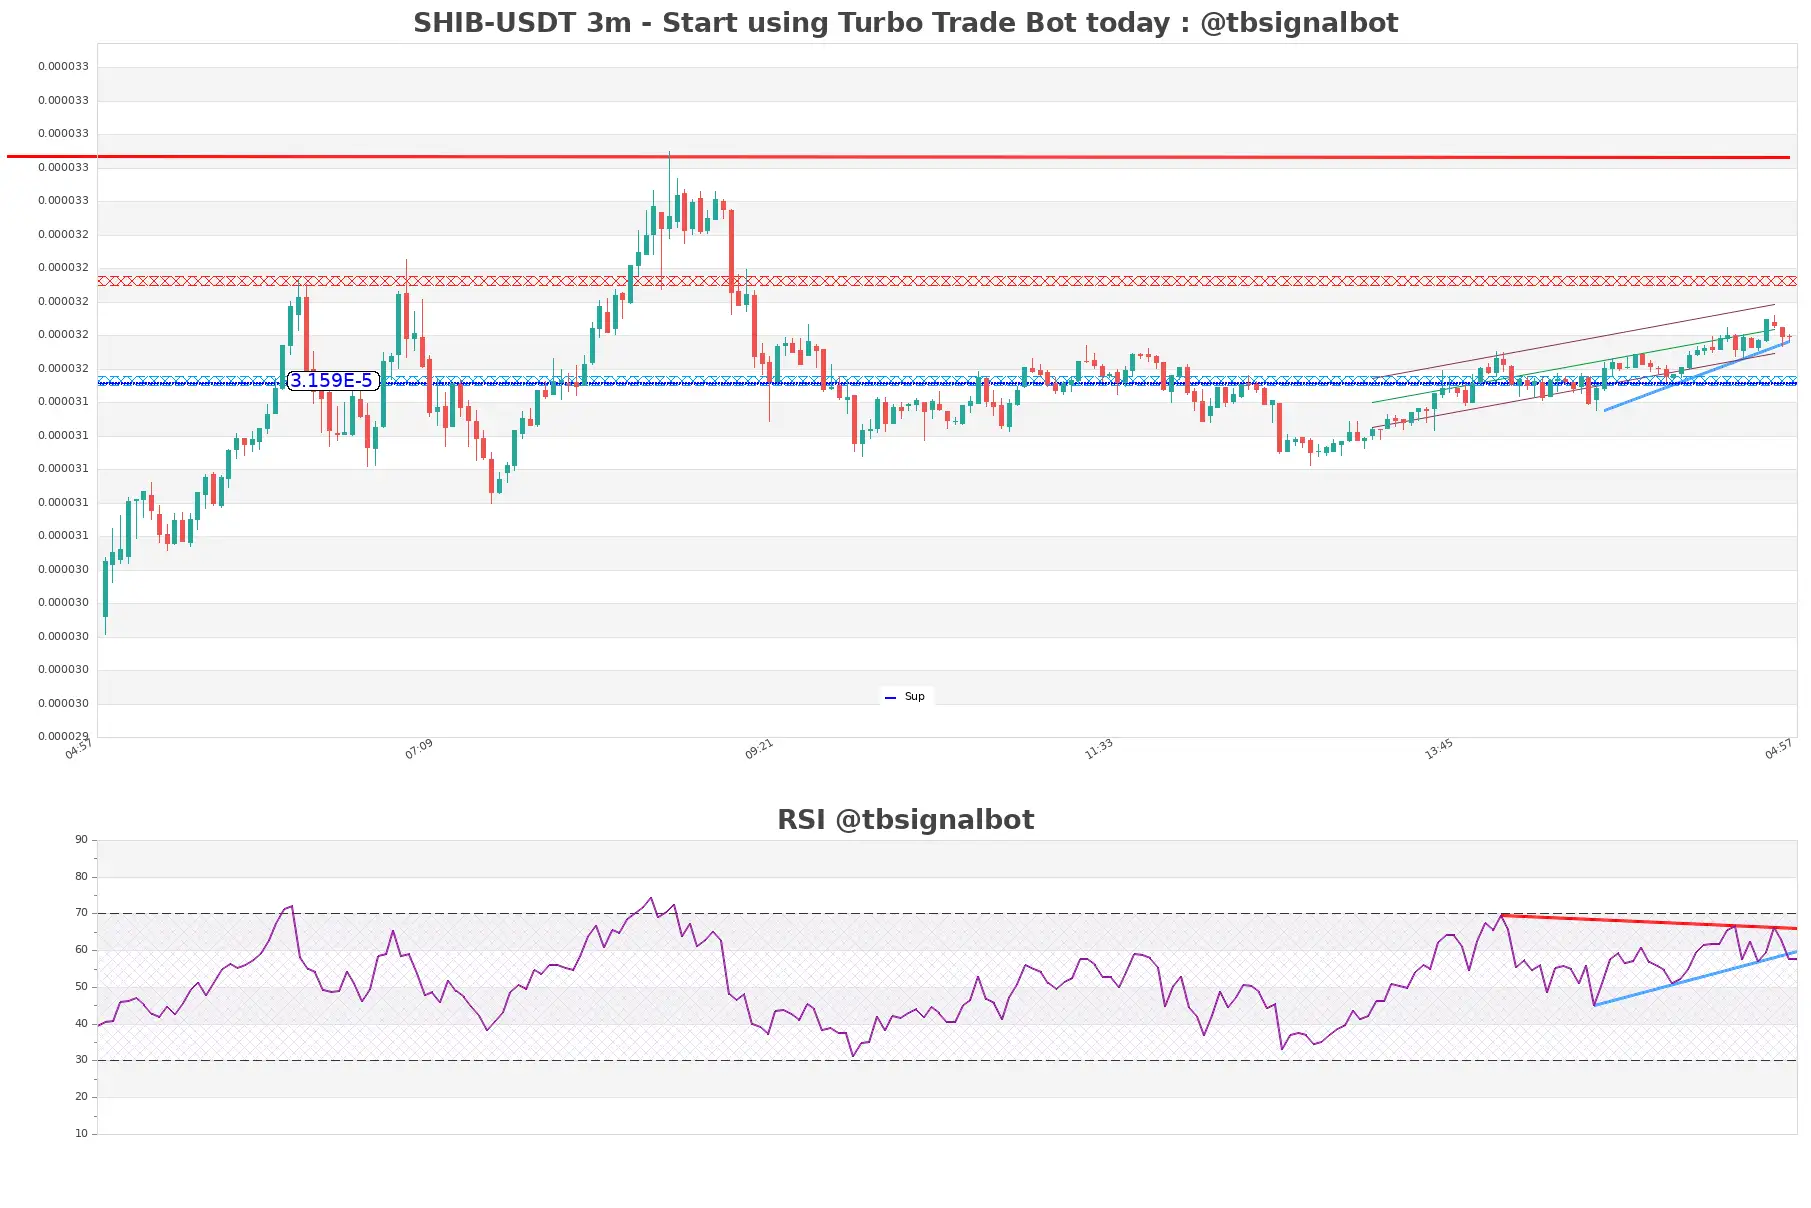Click the 13:45 time axis label
Screen dimensions: 1811x1208
point(1439,749)
